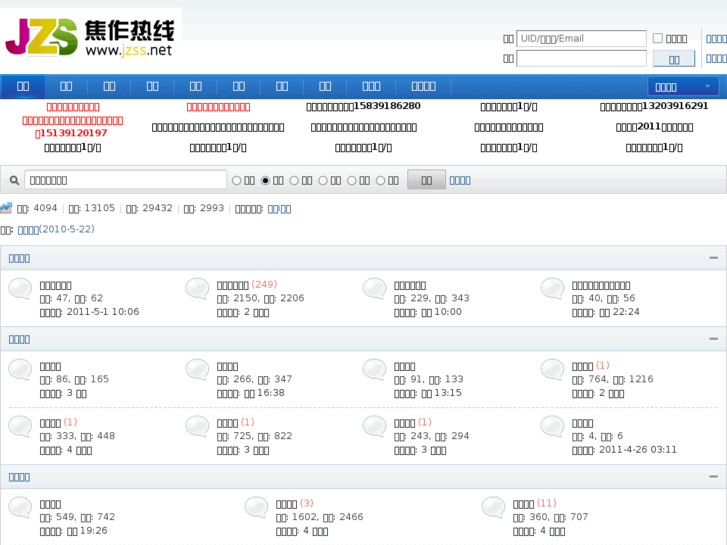Click the password input field below UID/Email

pos(581,58)
